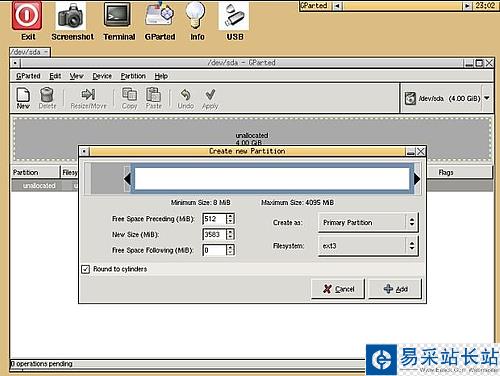Click the Free Space Following input field
This screenshot has width=500, height=376.
pyautogui.click(x=214, y=250)
